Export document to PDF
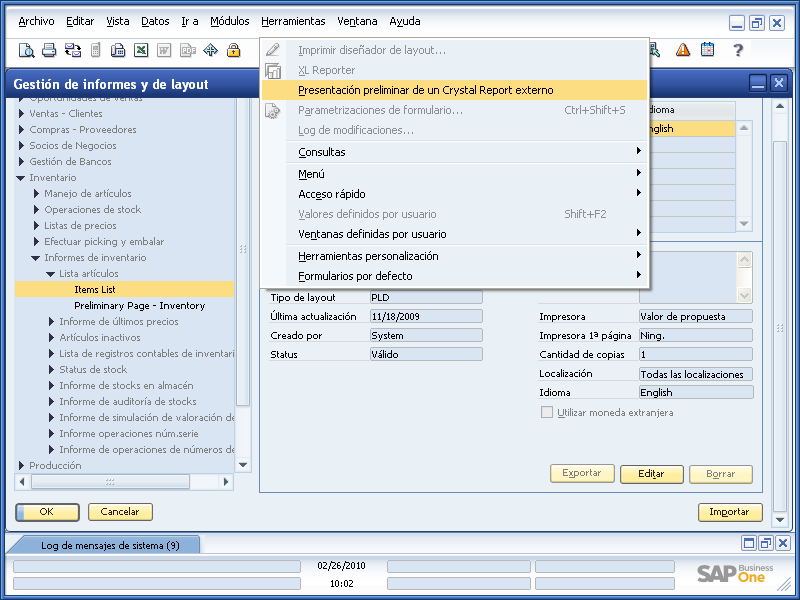 click(x=187, y=49)
